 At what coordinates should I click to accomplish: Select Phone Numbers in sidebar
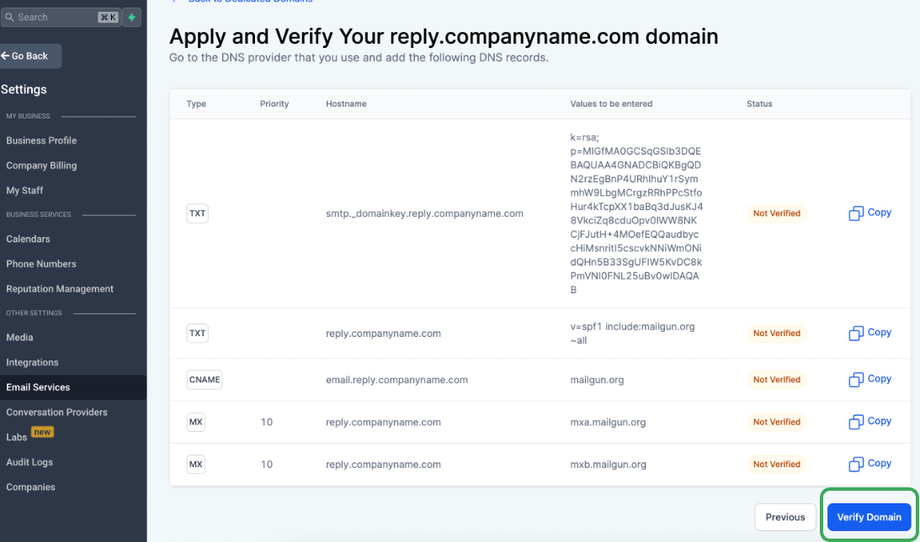point(41,264)
